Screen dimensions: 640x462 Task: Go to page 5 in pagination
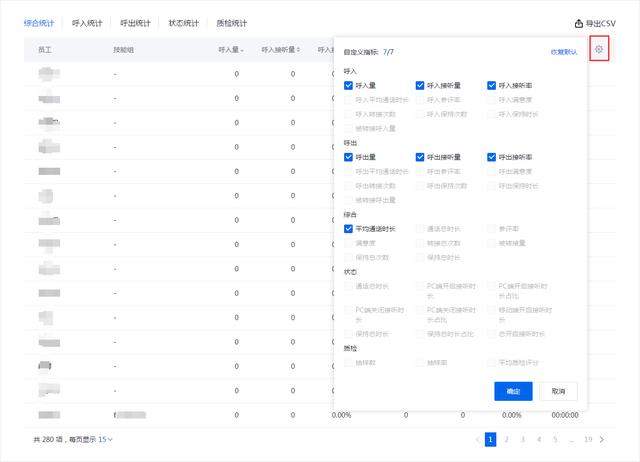(x=555, y=440)
